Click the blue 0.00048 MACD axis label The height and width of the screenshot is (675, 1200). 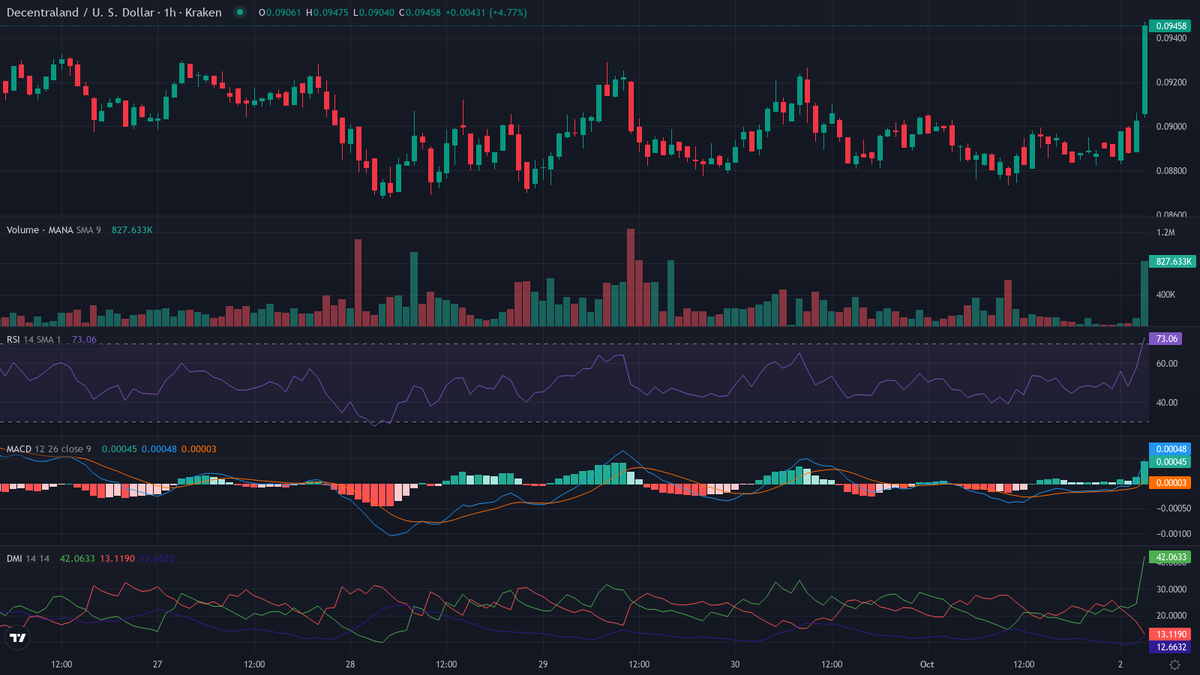coord(1170,449)
